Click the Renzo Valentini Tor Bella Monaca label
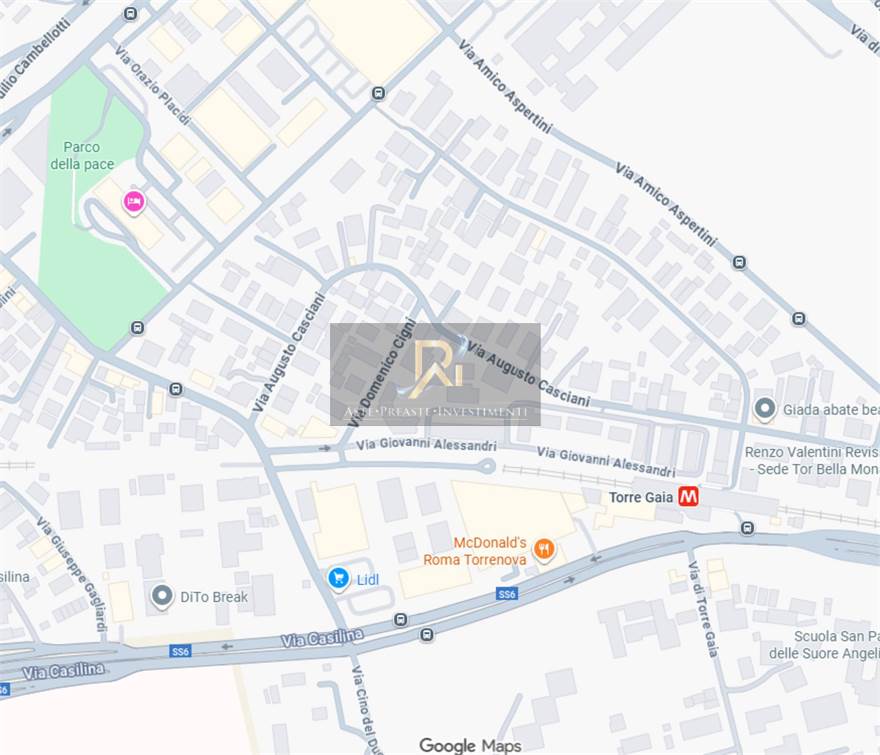 [x=812, y=460]
